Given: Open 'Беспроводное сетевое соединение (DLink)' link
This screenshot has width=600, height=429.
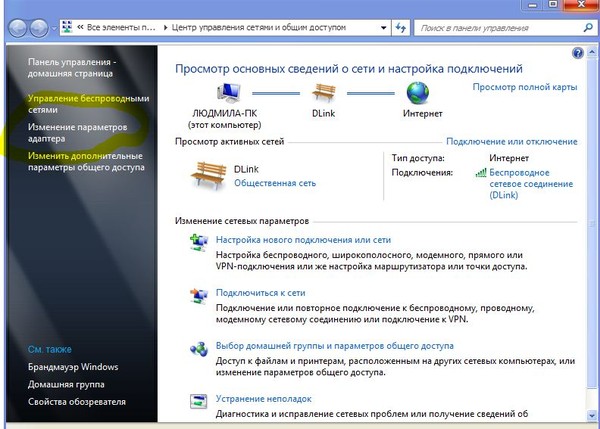Looking at the screenshot, I should click(531, 184).
